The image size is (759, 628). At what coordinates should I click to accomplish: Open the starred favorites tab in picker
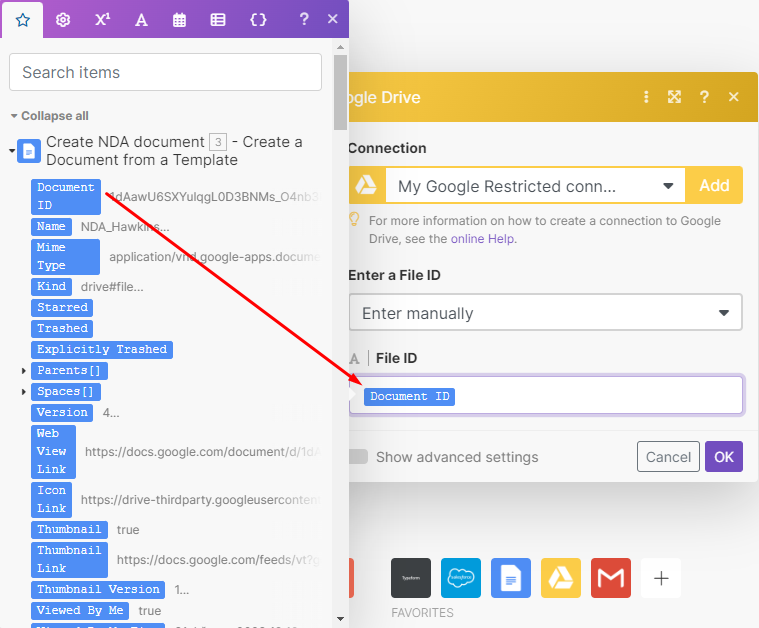[22, 20]
